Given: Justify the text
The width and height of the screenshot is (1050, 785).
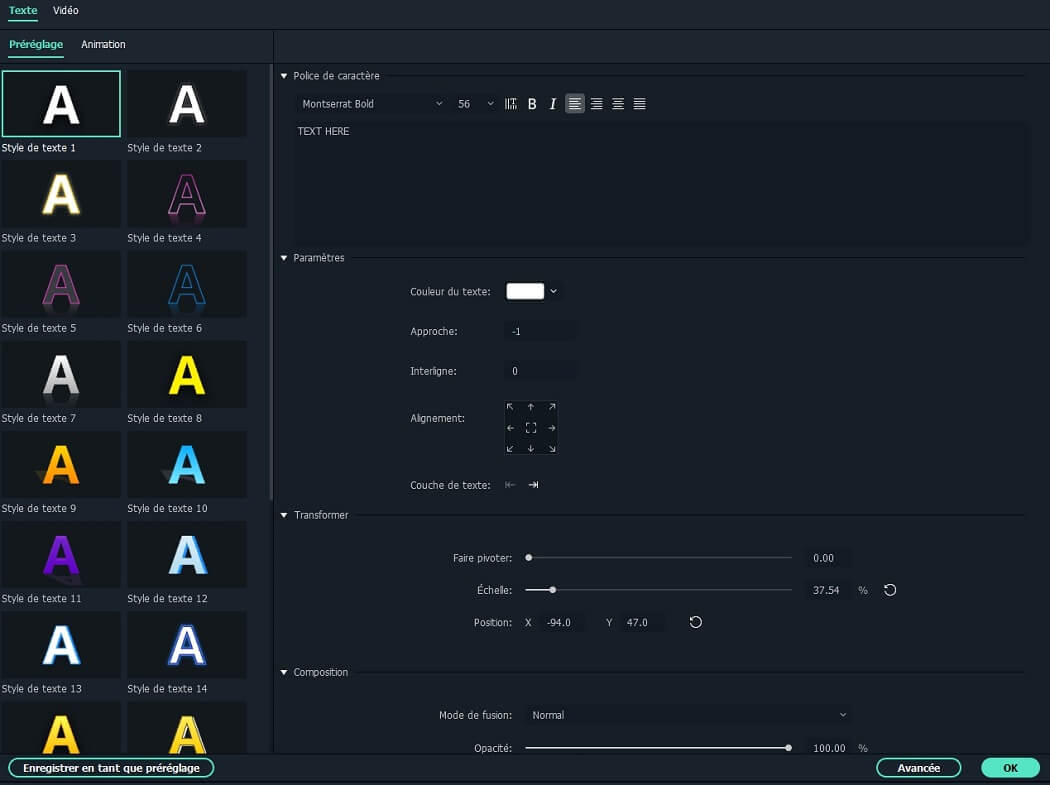Looking at the screenshot, I should tap(640, 104).
